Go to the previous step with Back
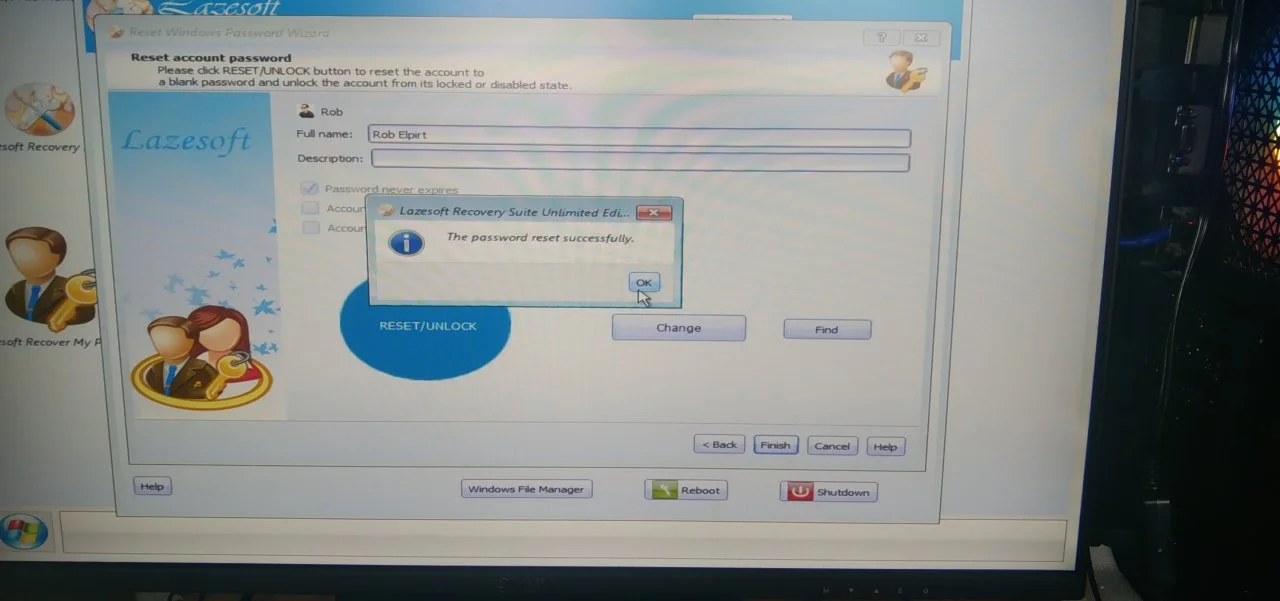Screen dimensions: 1280x601 coord(720,445)
